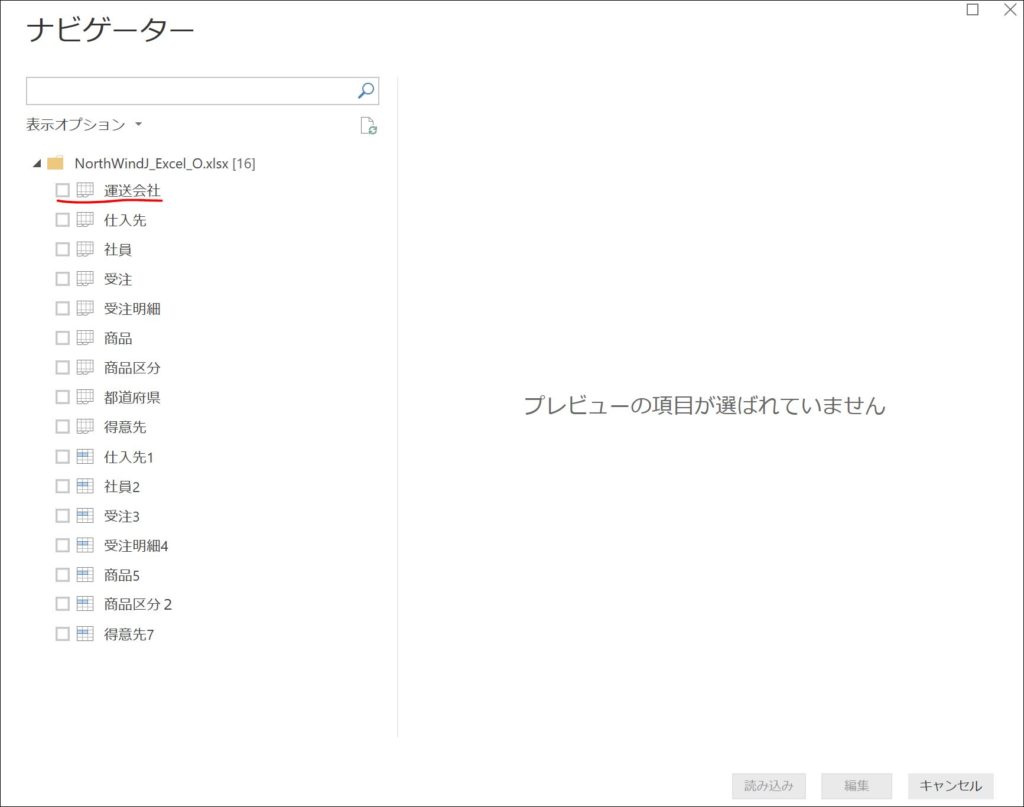Click the table icon beside 仕入先1
The height and width of the screenshot is (807, 1024).
(x=85, y=456)
